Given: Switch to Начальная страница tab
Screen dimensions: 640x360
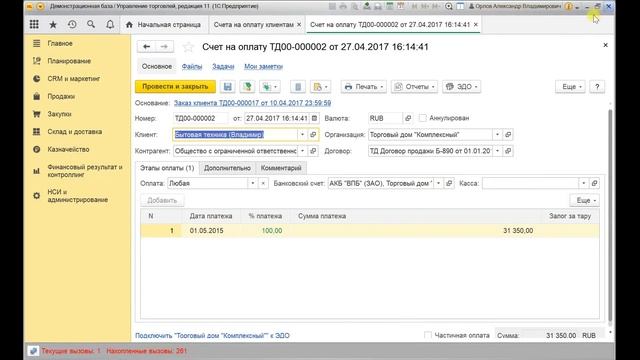Looking at the screenshot, I should tap(164, 25).
